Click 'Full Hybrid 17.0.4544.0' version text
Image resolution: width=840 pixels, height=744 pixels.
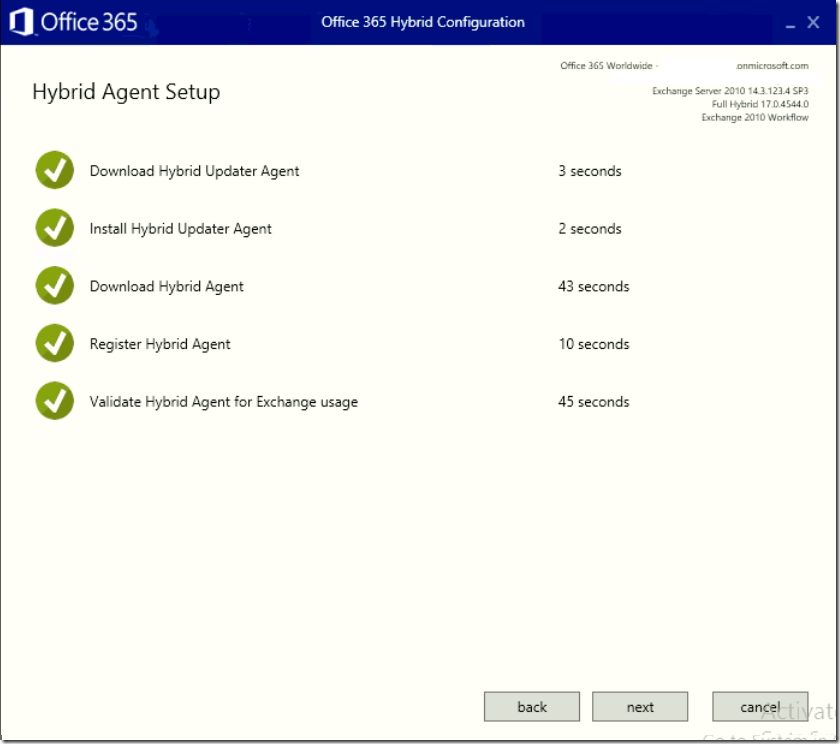tap(760, 104)
